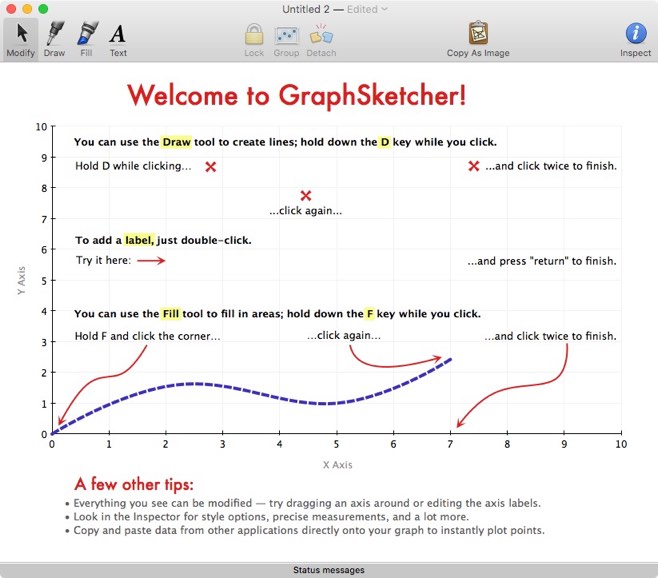Image resolution: width=658 pixels, height=578 pixels.
Task: Click '...and press "return" to finish.' label
Action: click(x=542, y=261)
